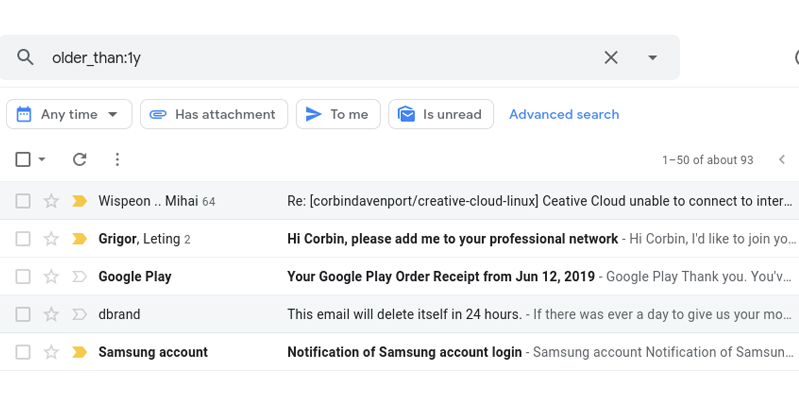799x400 pixels.
Task: Star the Wispeon .. Mihai email
Action: pyautogui.click(x=51, y=201)
